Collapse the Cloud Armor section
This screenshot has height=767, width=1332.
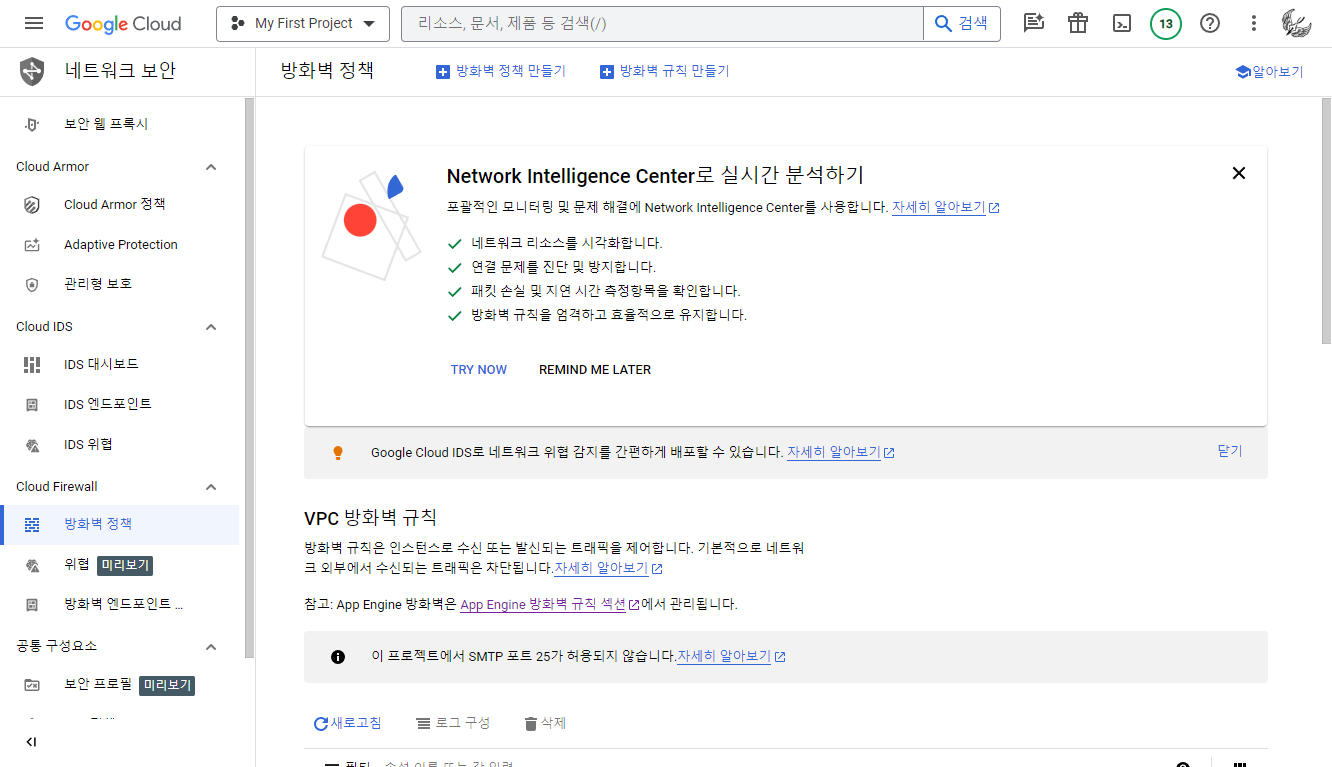click(x=211, y=167)
